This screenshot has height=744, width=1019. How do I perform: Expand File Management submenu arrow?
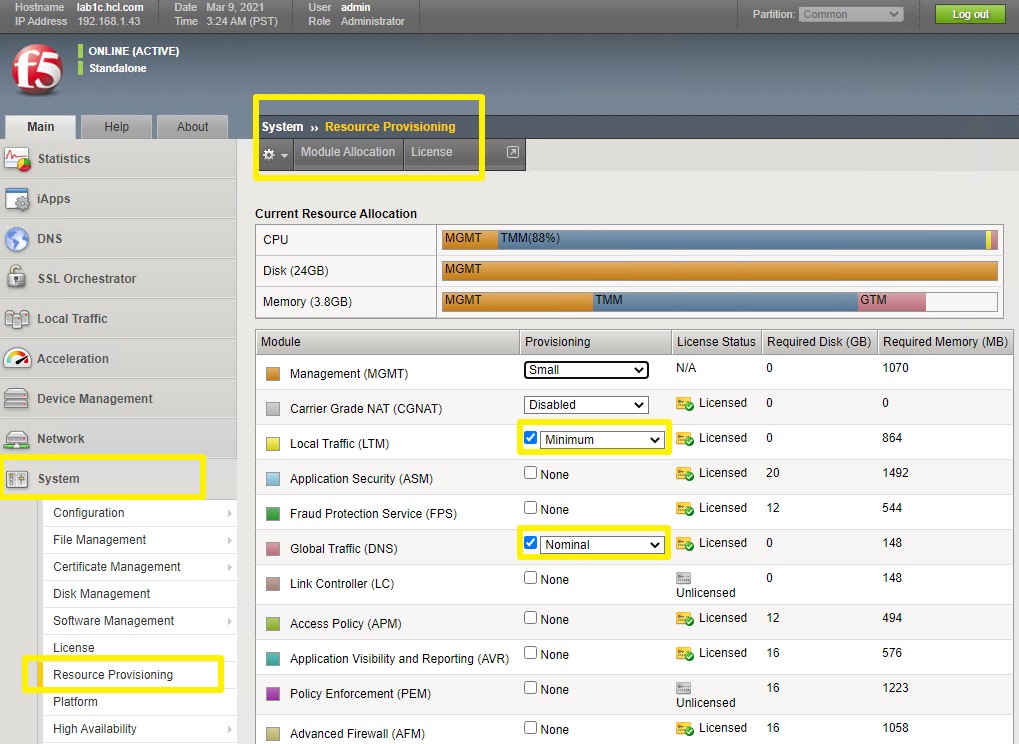(x=229, y=541)
